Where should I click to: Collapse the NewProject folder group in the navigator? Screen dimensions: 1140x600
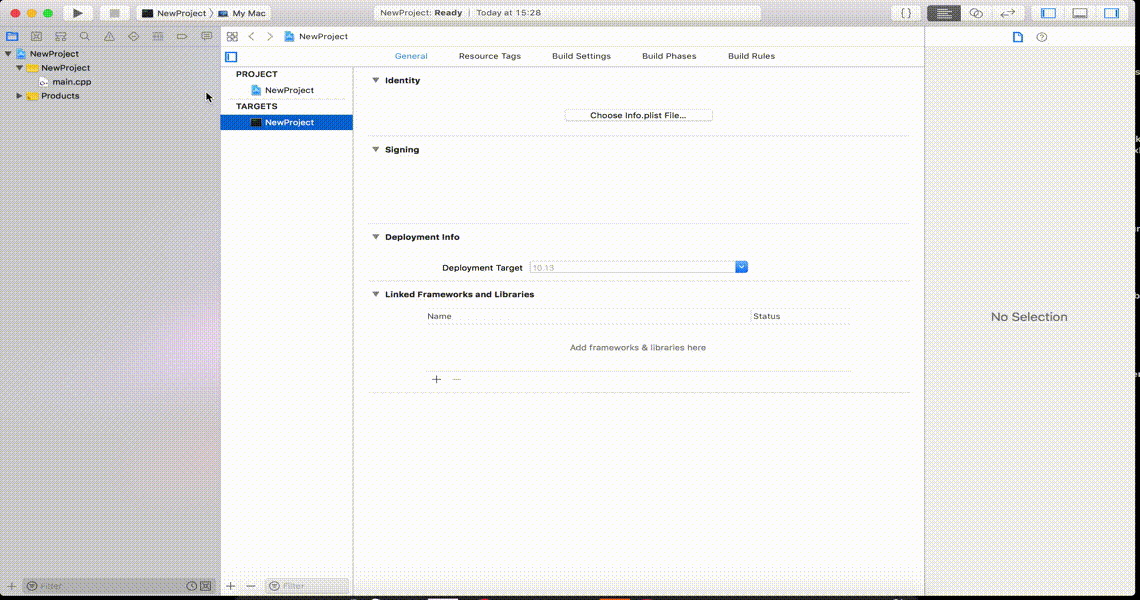tap(20, 68)
